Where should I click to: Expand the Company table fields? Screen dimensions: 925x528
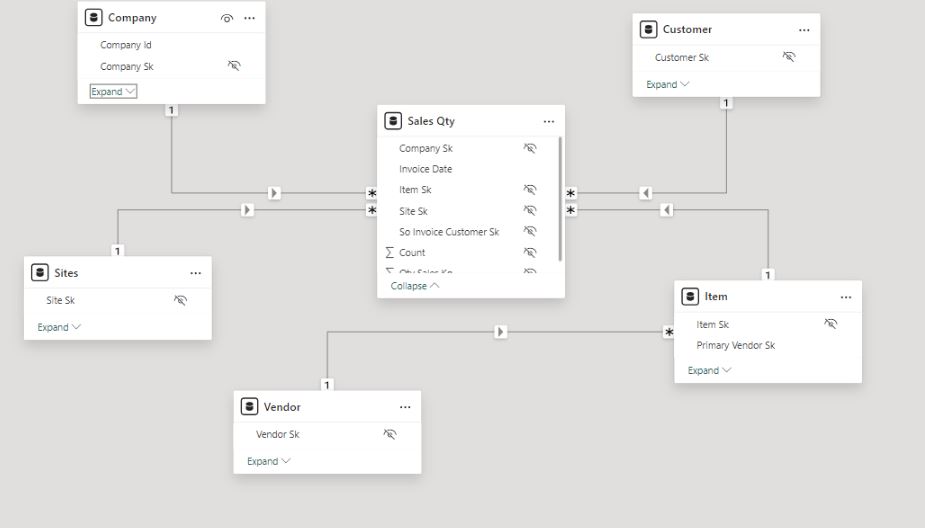coord(113,91)
